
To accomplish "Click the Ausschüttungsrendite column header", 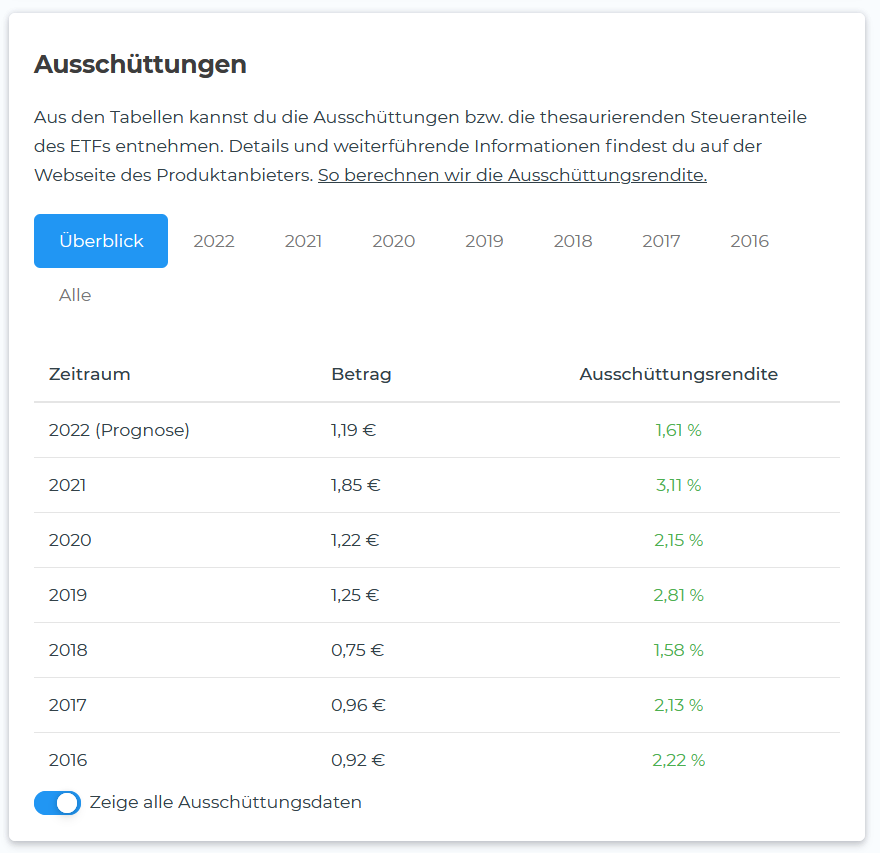I will pos(678,375).
